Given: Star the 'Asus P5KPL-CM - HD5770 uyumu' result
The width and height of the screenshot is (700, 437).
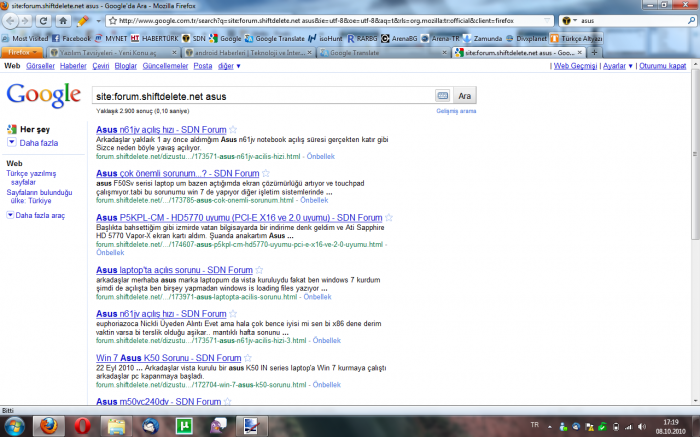Looking at the screenshot, I should (x=389, y=217).
